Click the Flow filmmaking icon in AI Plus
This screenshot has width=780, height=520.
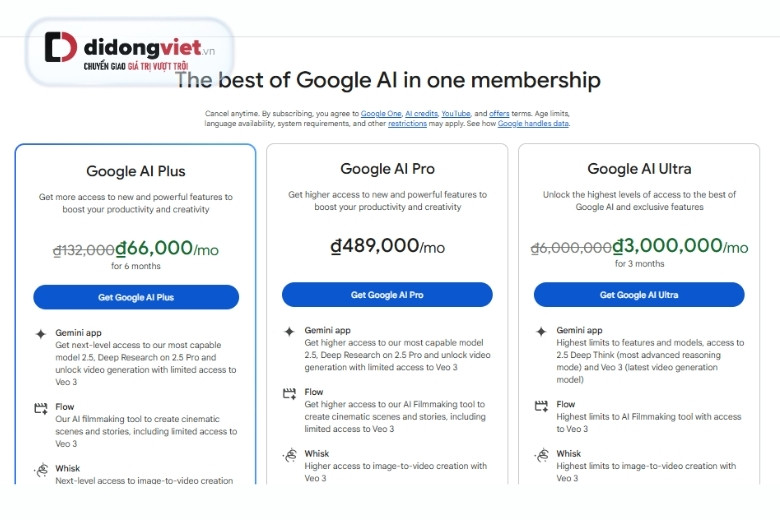tap(41, 408)
